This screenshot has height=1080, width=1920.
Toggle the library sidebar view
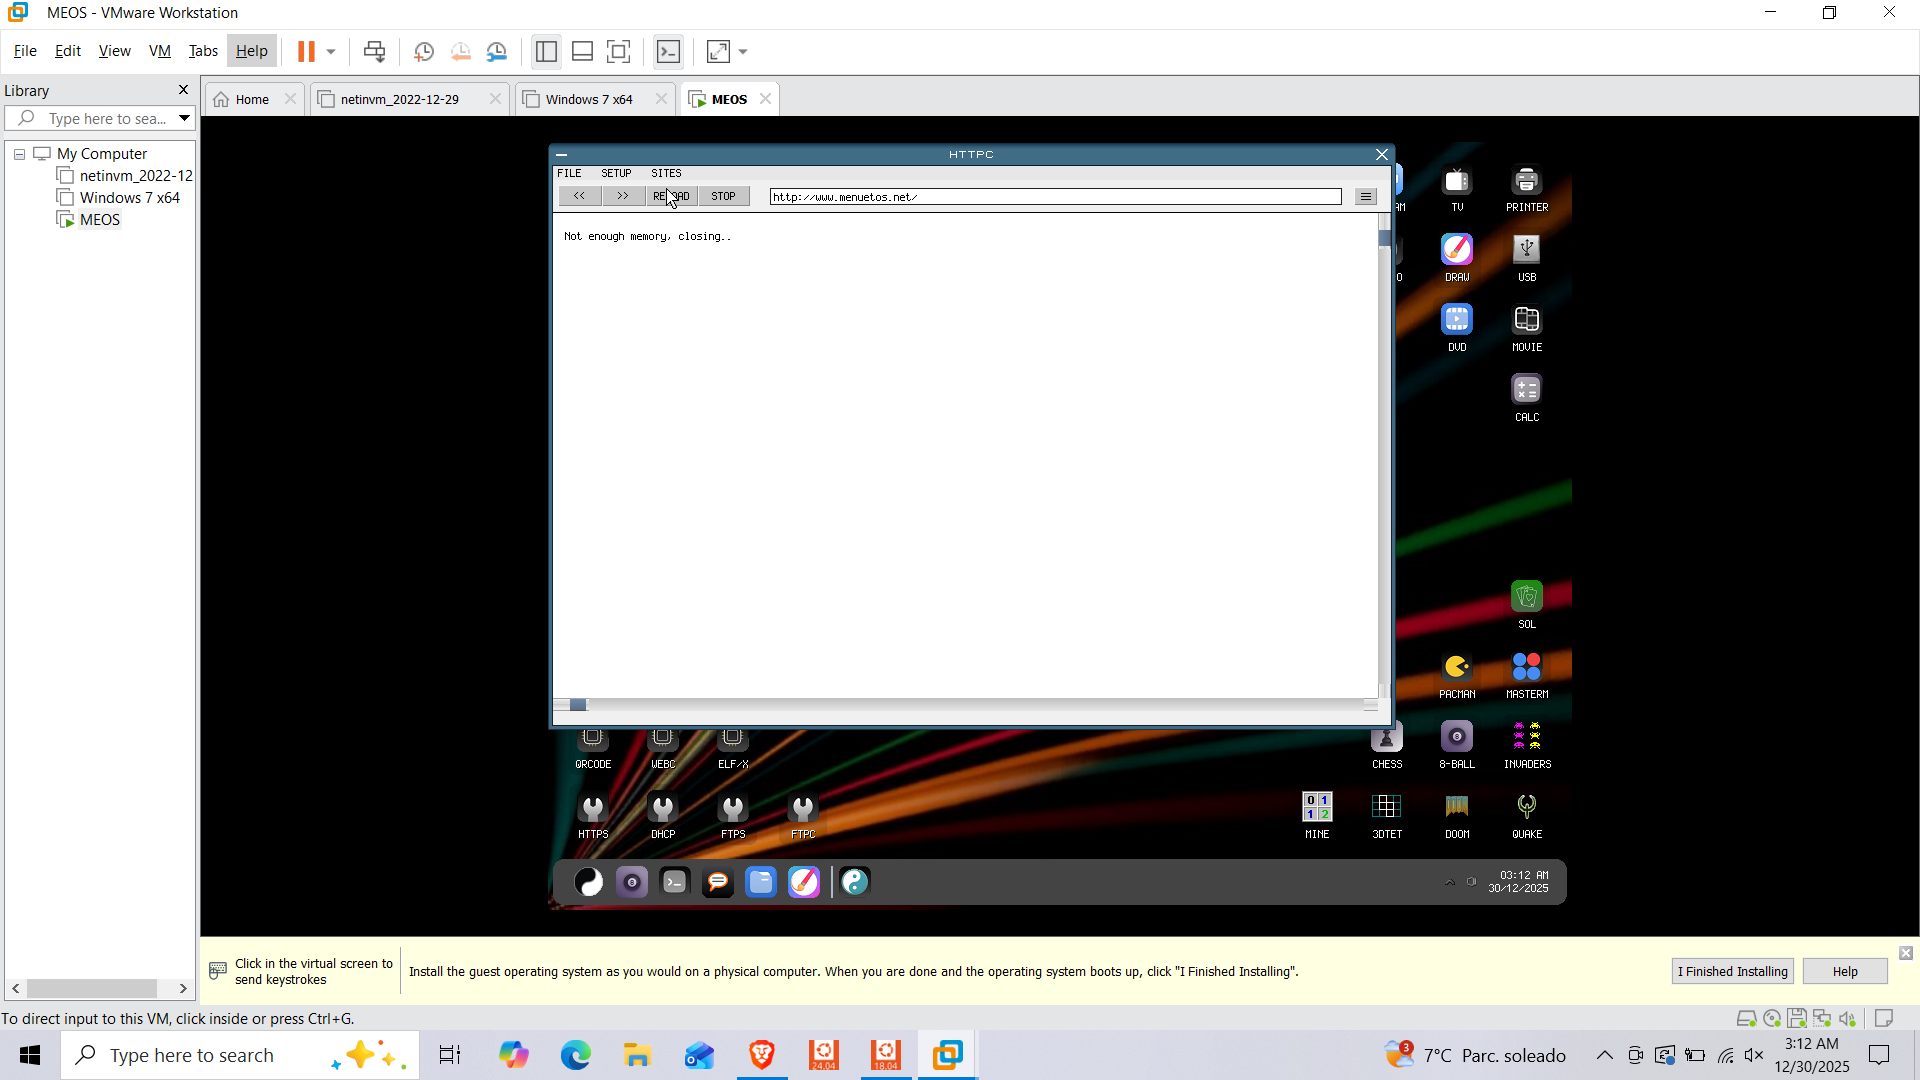546,51
